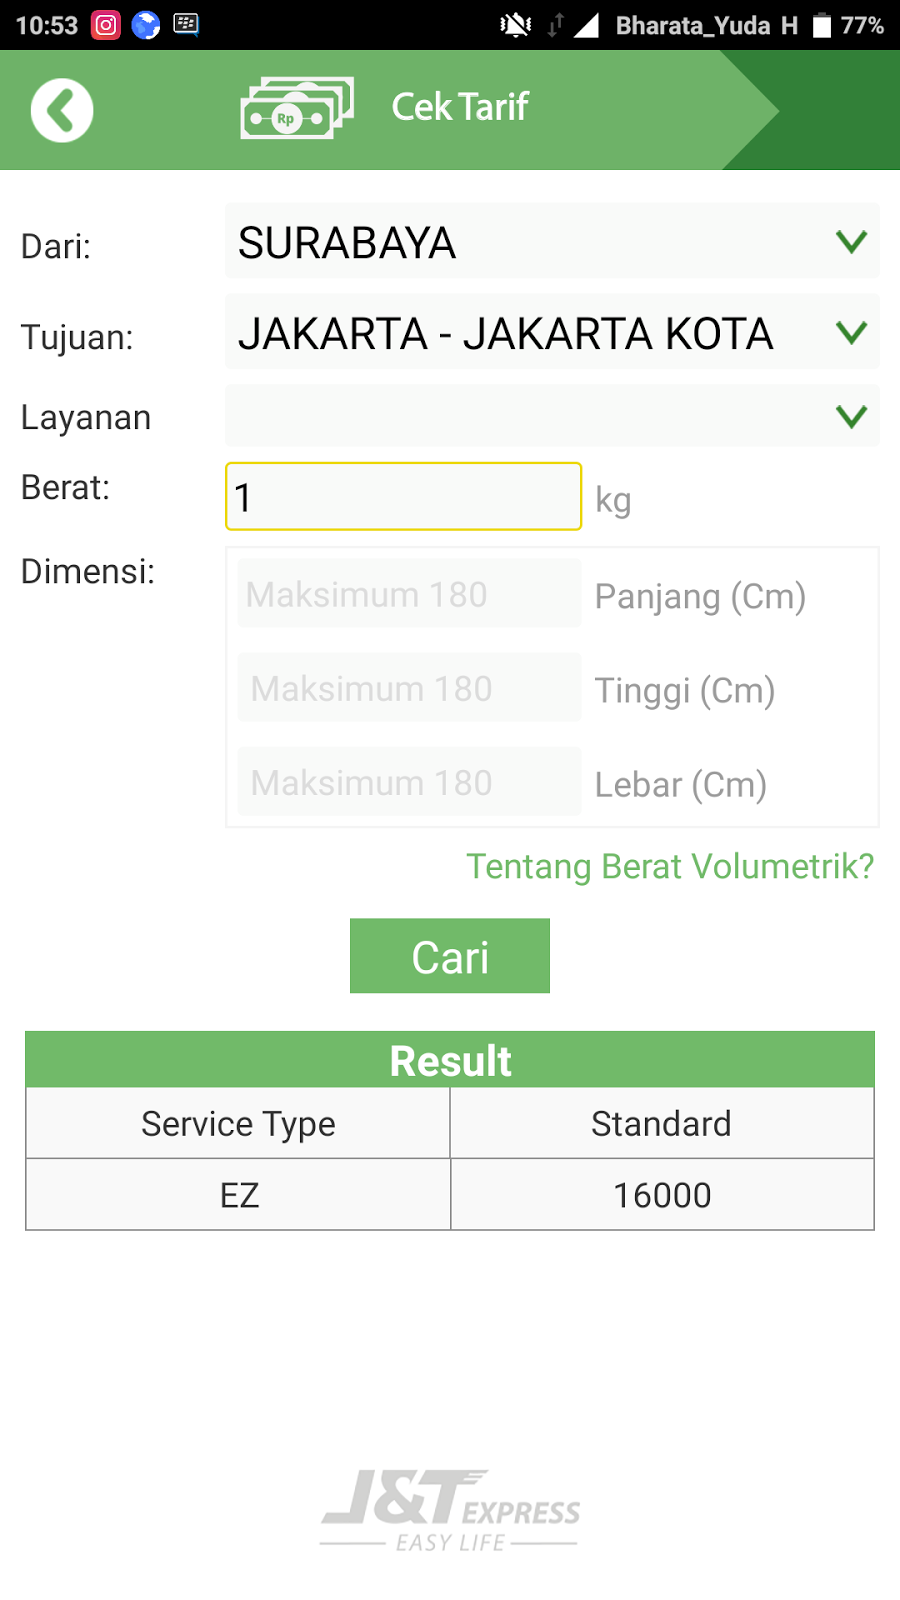Focus the Berat weight input field
Image resolution: width=900 pixels, height=1600 pixels.
tap(404, 496)
